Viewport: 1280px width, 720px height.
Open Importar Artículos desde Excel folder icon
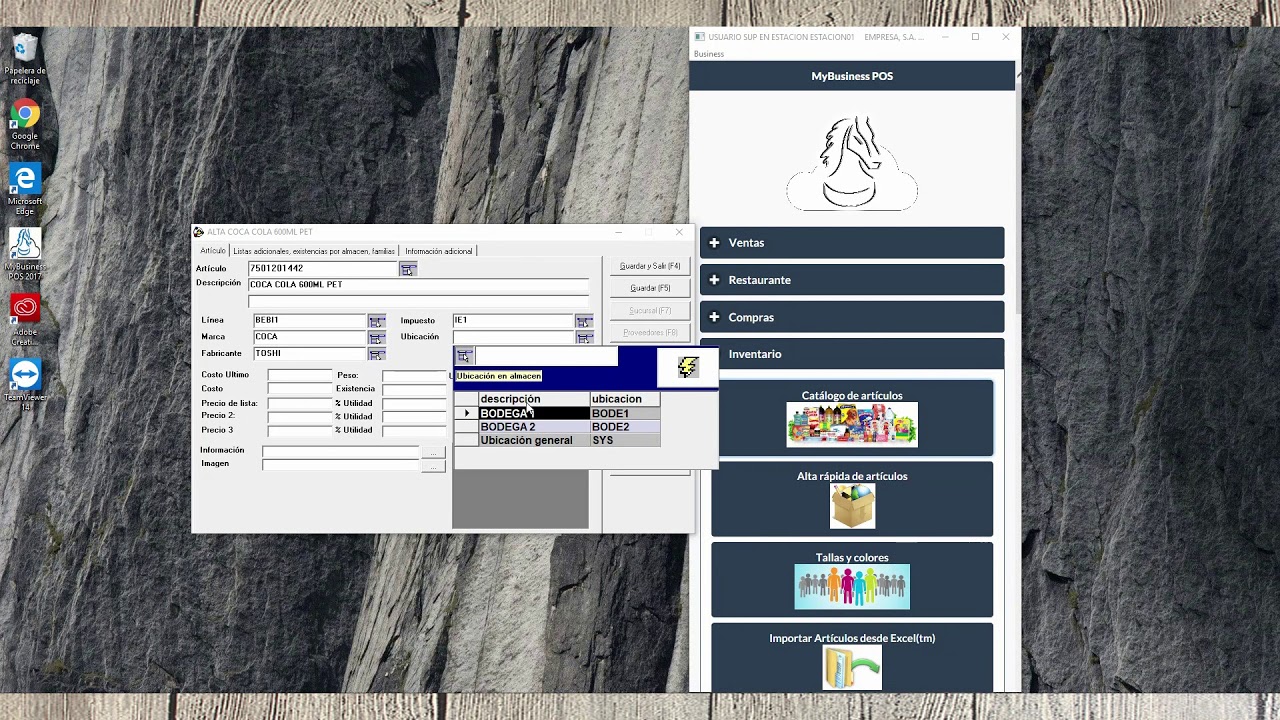pyautogui.click(x=852, y=667)
